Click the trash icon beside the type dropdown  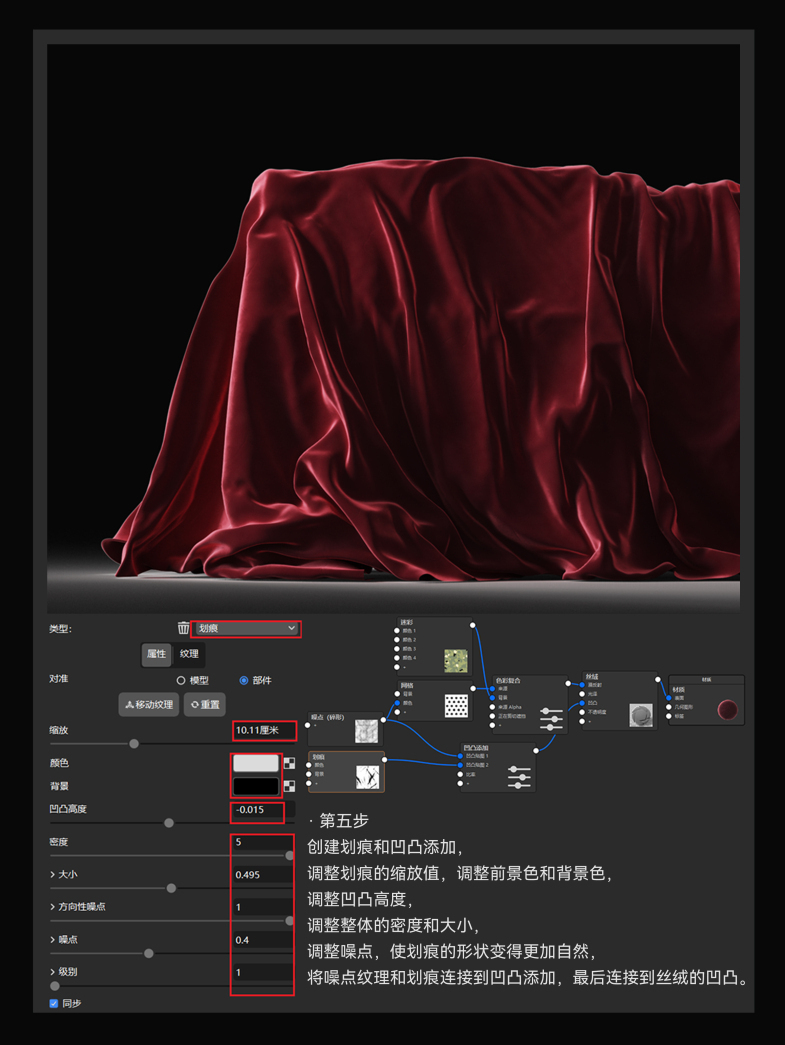point(183,628)
